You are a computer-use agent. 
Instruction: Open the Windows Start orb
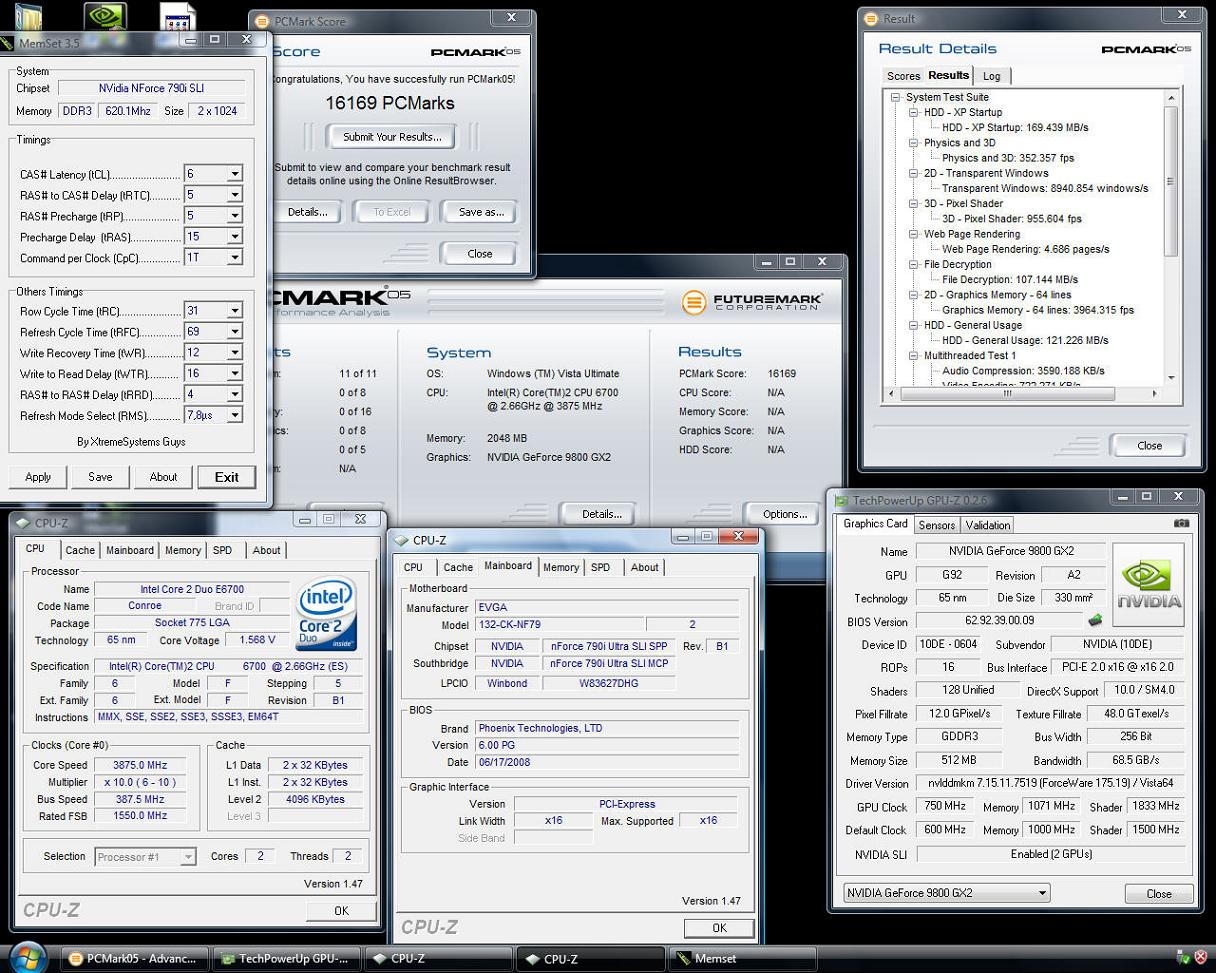coord(29,957)
